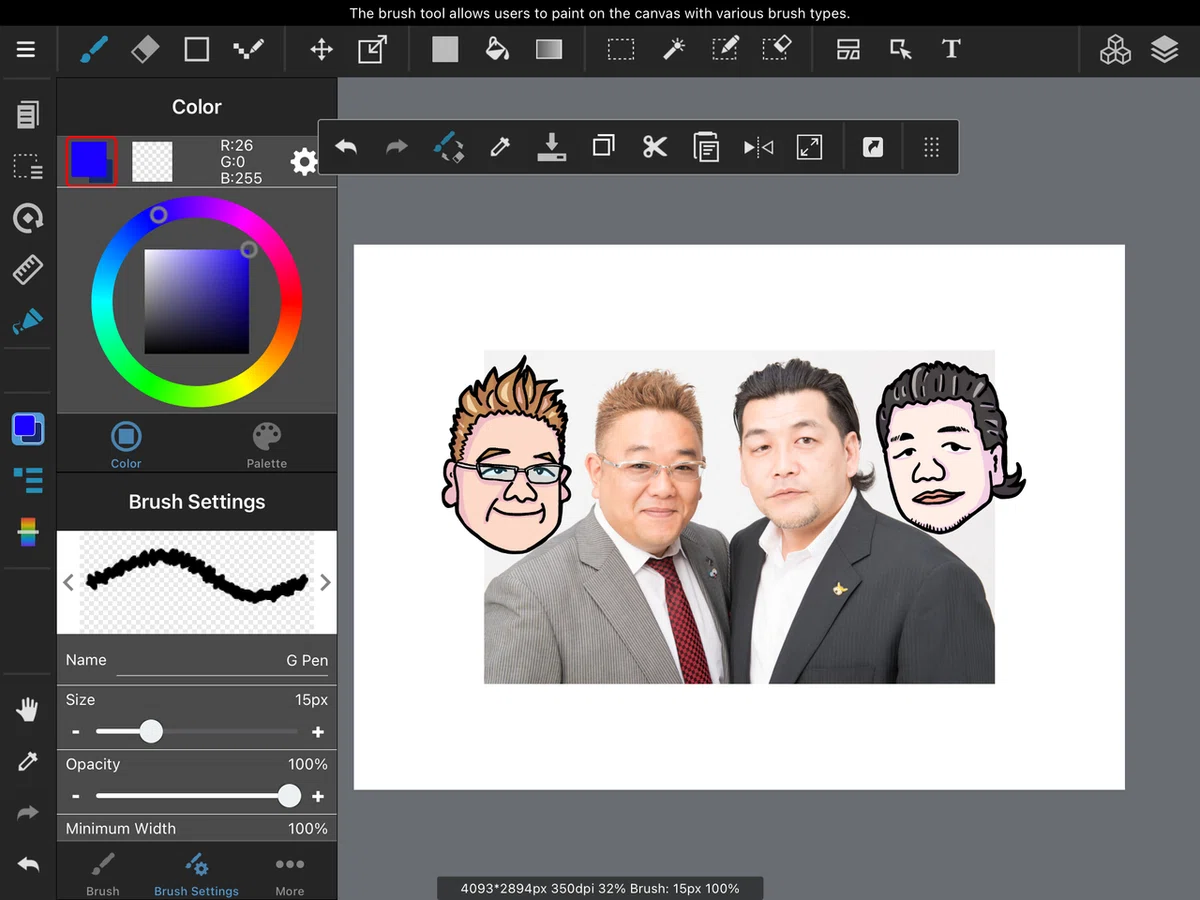Click the floating bar grid handle
Viewport: 1200px width, 900px height.
pos(931,148)
